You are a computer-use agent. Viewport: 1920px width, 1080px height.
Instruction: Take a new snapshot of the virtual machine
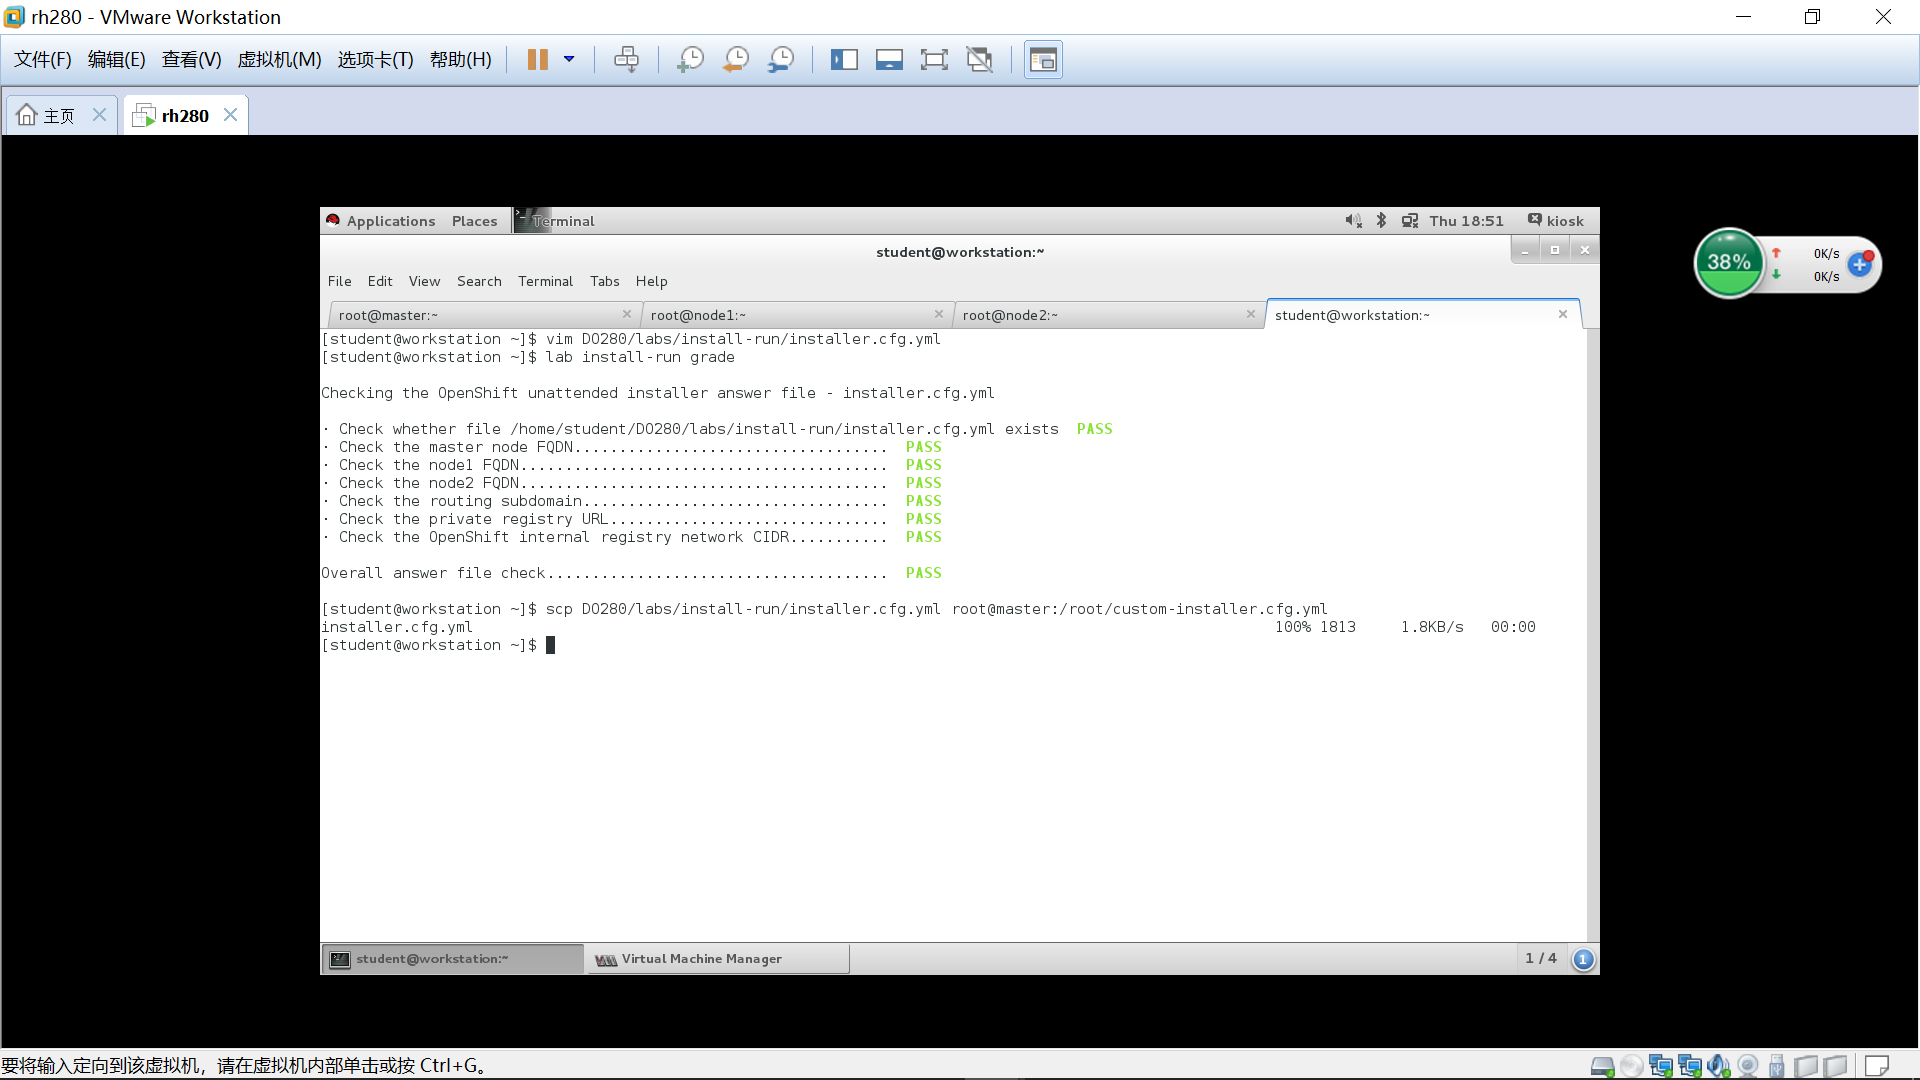coord(690,59)
